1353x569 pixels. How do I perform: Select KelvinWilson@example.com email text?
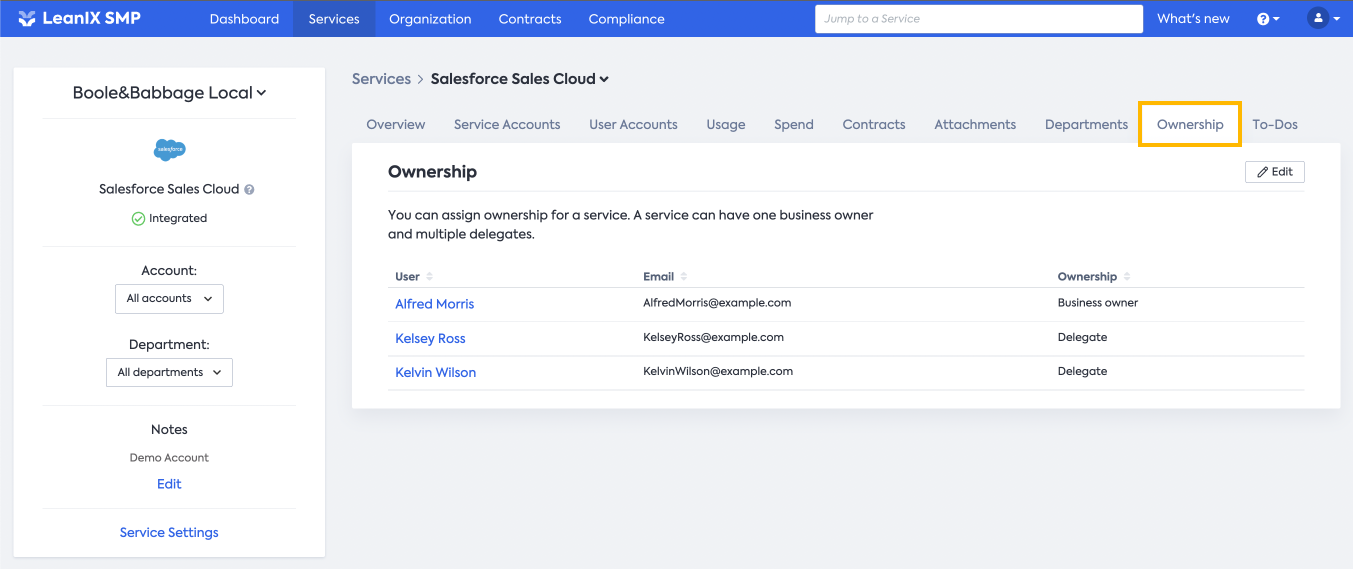[x=718, y=371]
